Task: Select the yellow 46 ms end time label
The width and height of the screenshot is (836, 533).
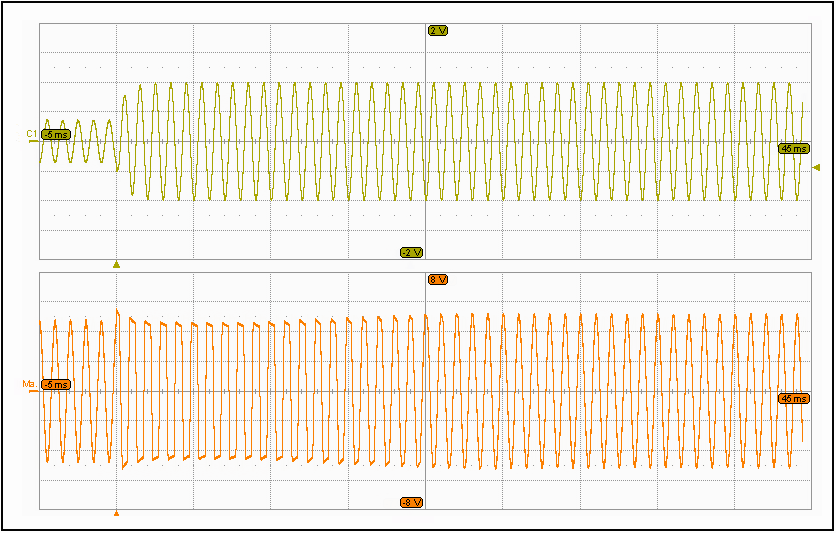Action: [793, 148]
